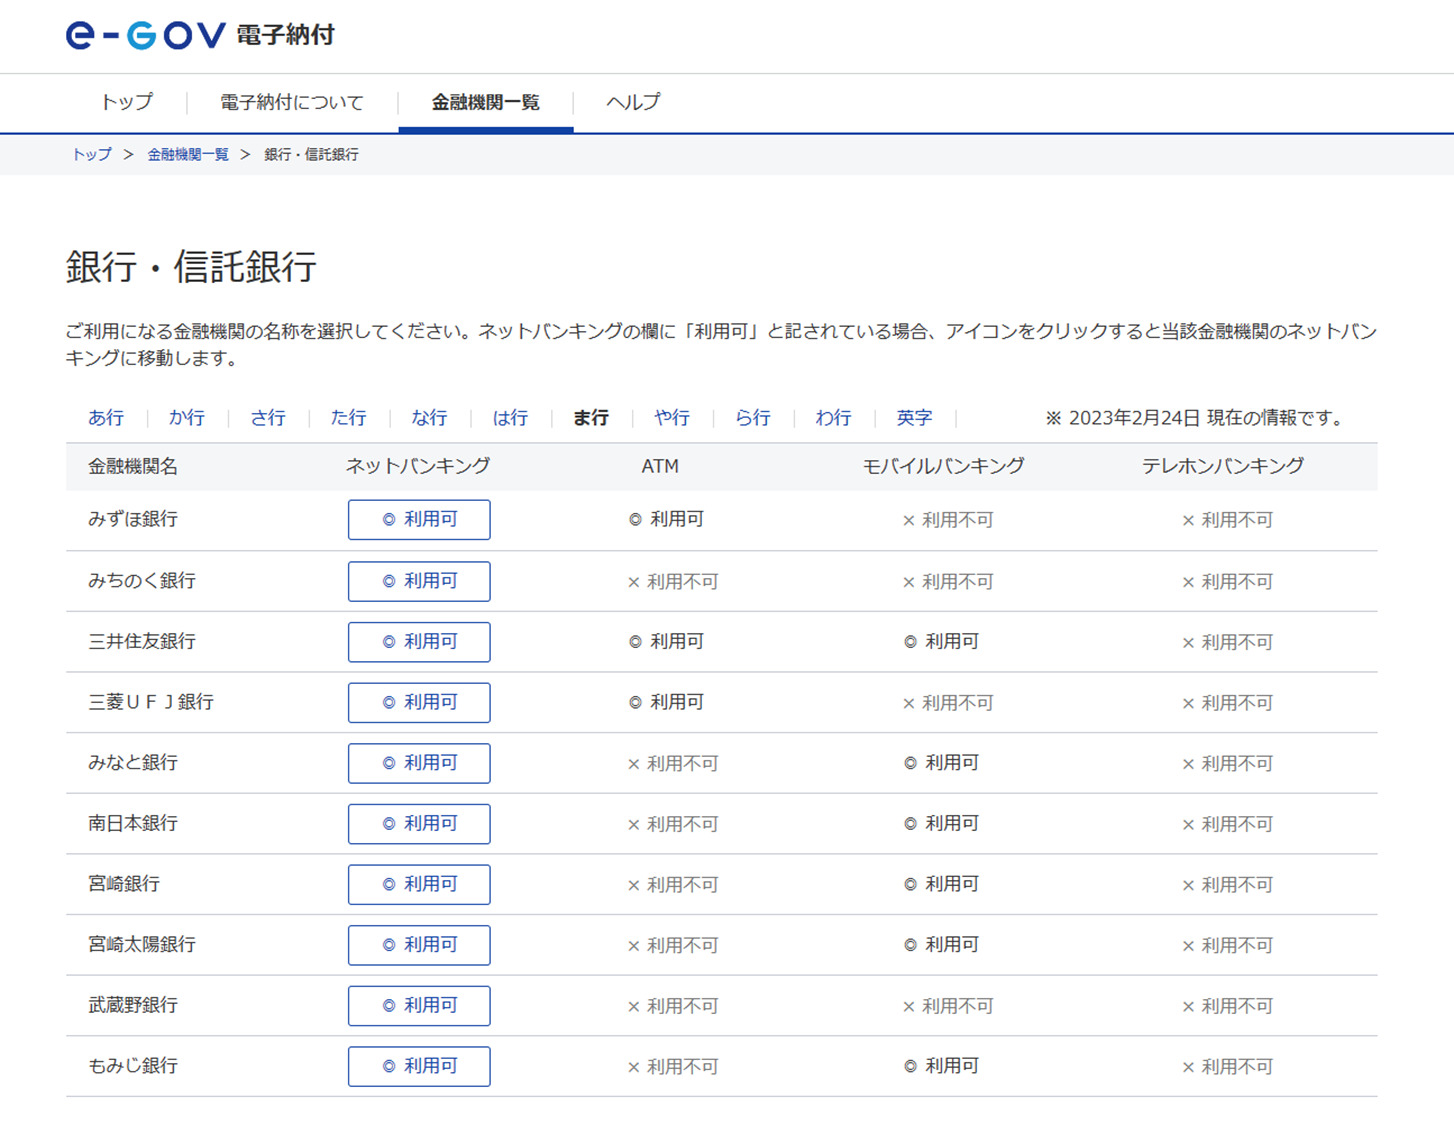This screenshot has height=1125, width=1454.
Task: Click the 宮崎銀行 bank name
Action: 124,885
